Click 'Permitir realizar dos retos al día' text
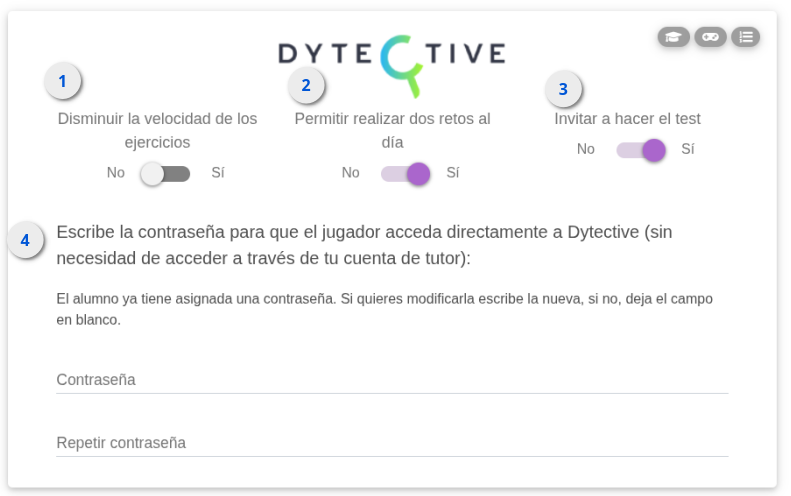Viewport: 791px width, 496px height. 392,131
